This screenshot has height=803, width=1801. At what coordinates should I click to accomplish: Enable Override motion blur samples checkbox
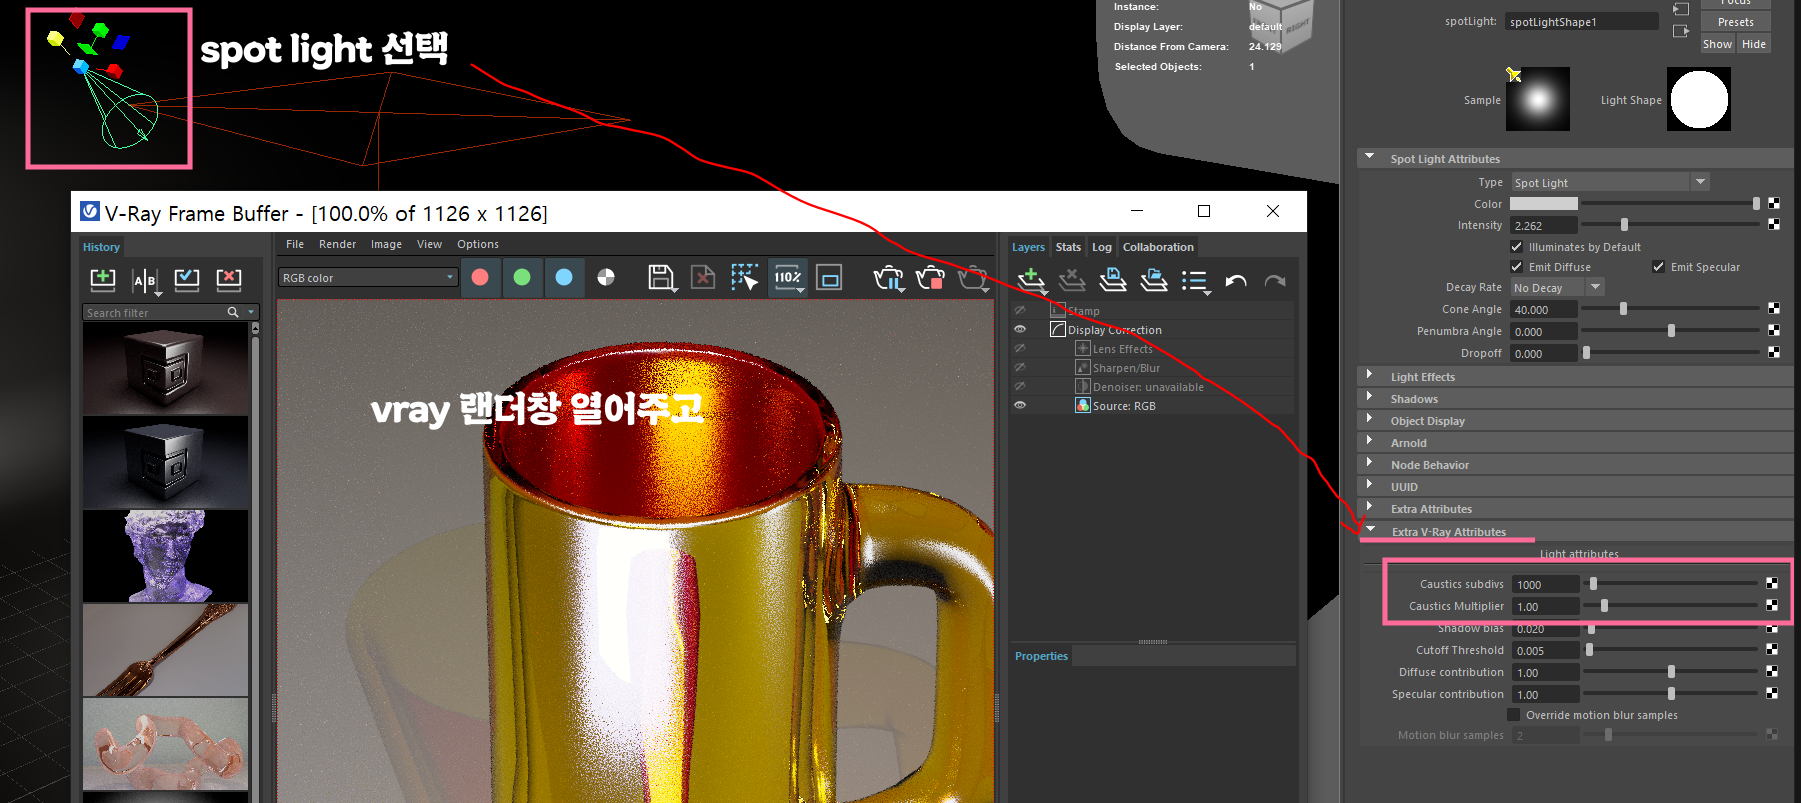pyautogui.click(x=1514, y=714)
